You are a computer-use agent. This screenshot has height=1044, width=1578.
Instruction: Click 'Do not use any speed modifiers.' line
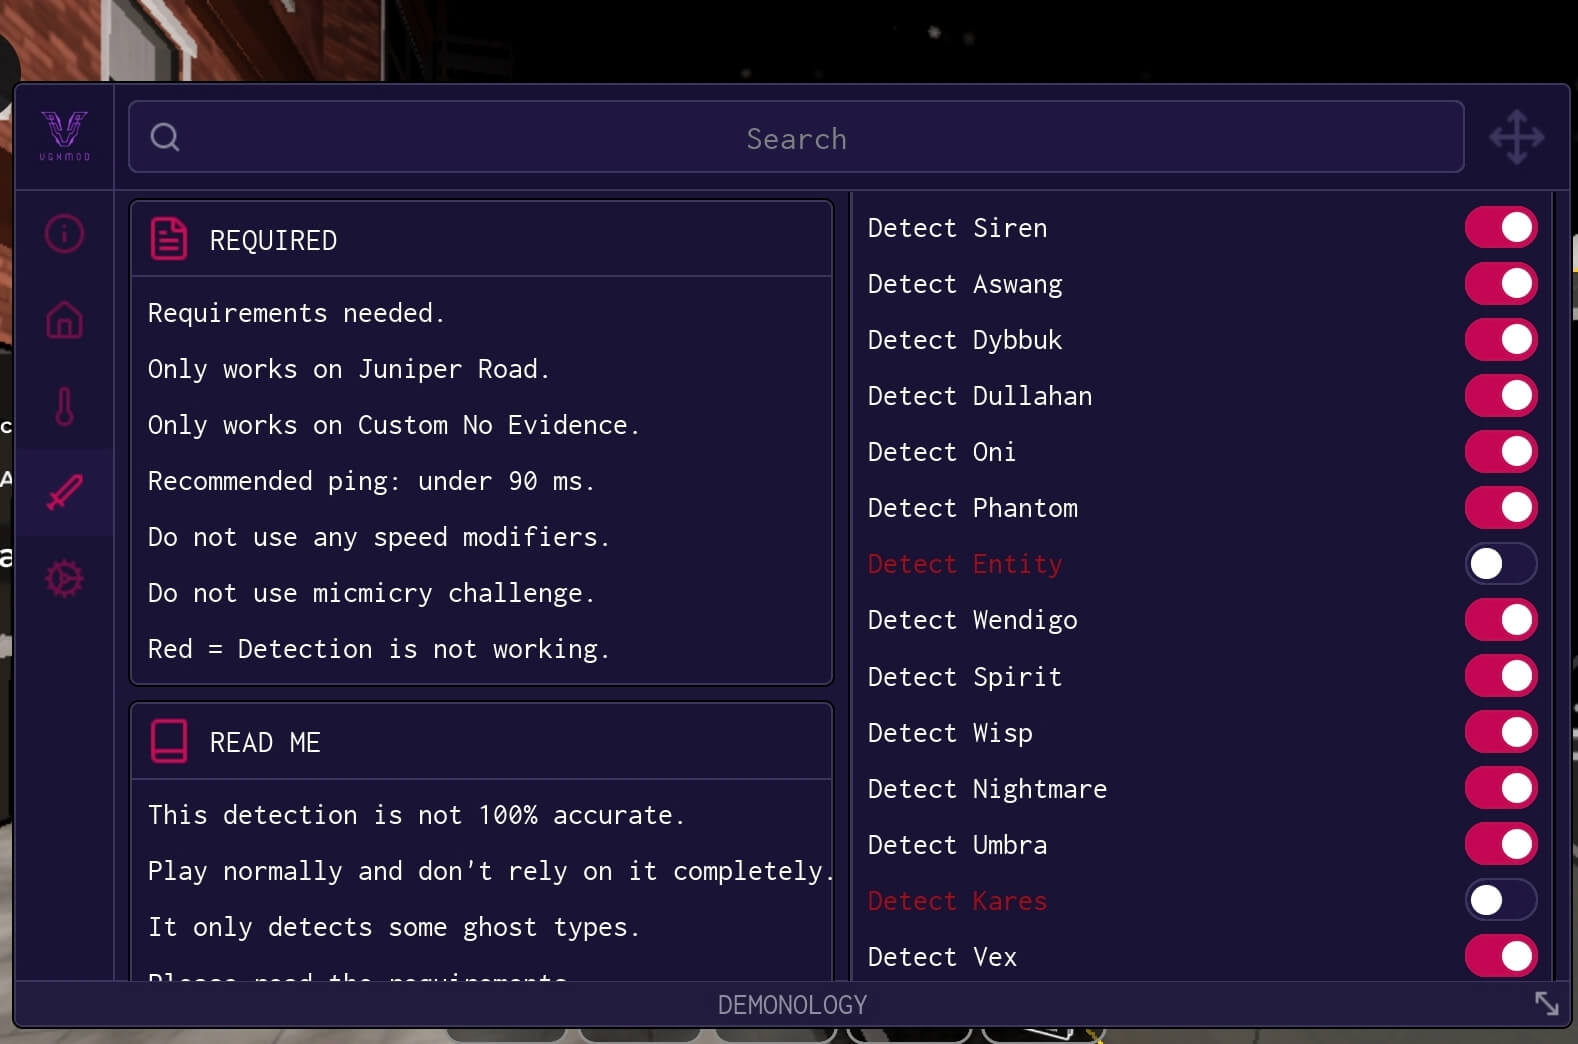378,537
